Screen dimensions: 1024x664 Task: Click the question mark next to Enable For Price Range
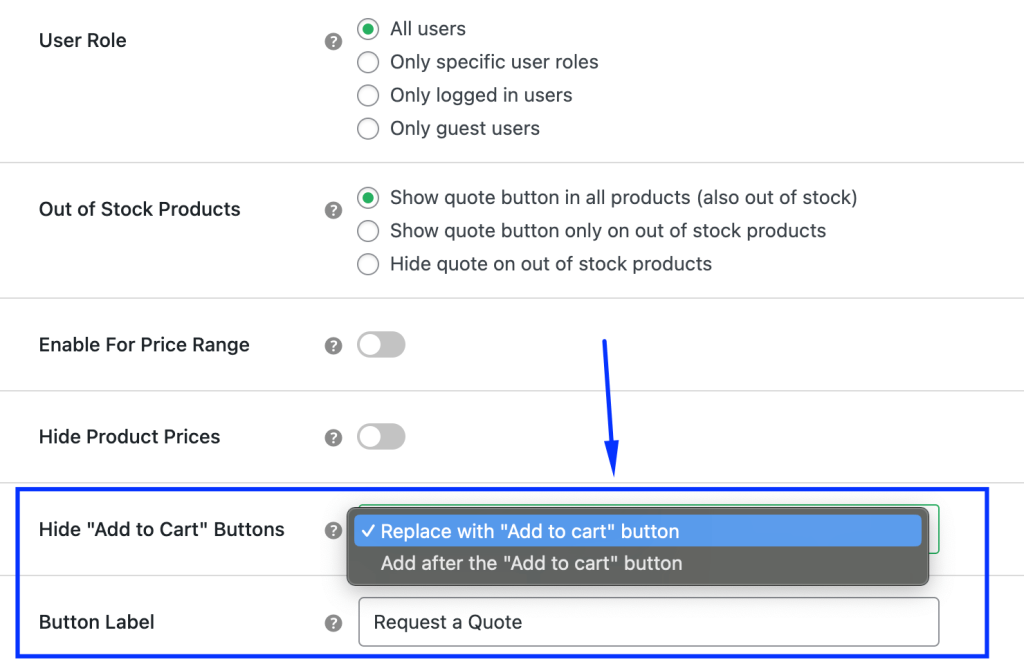point(333,344)
